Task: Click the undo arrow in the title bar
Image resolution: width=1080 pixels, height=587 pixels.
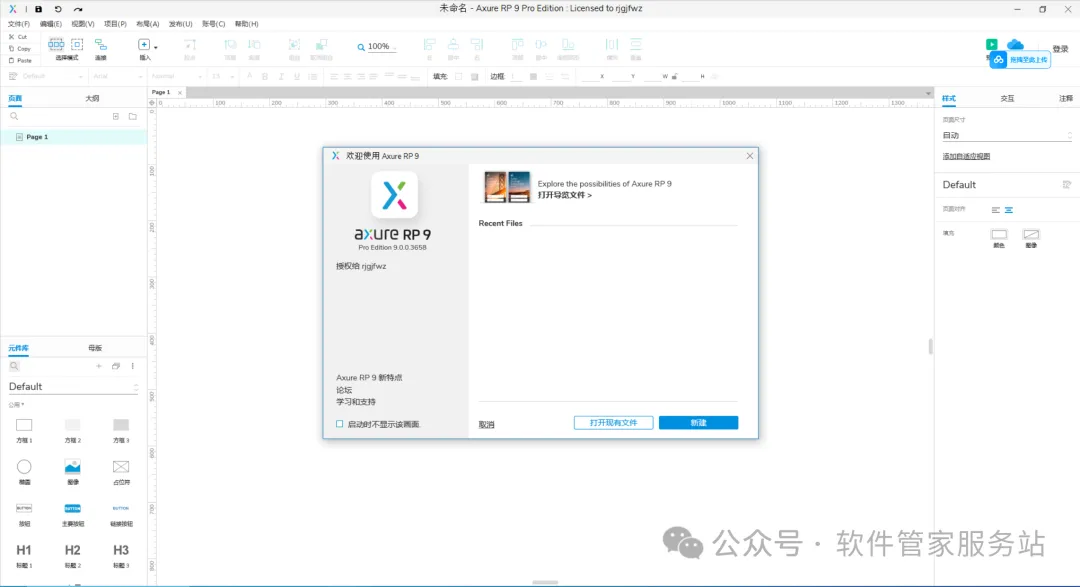Action: coord(58,9)
